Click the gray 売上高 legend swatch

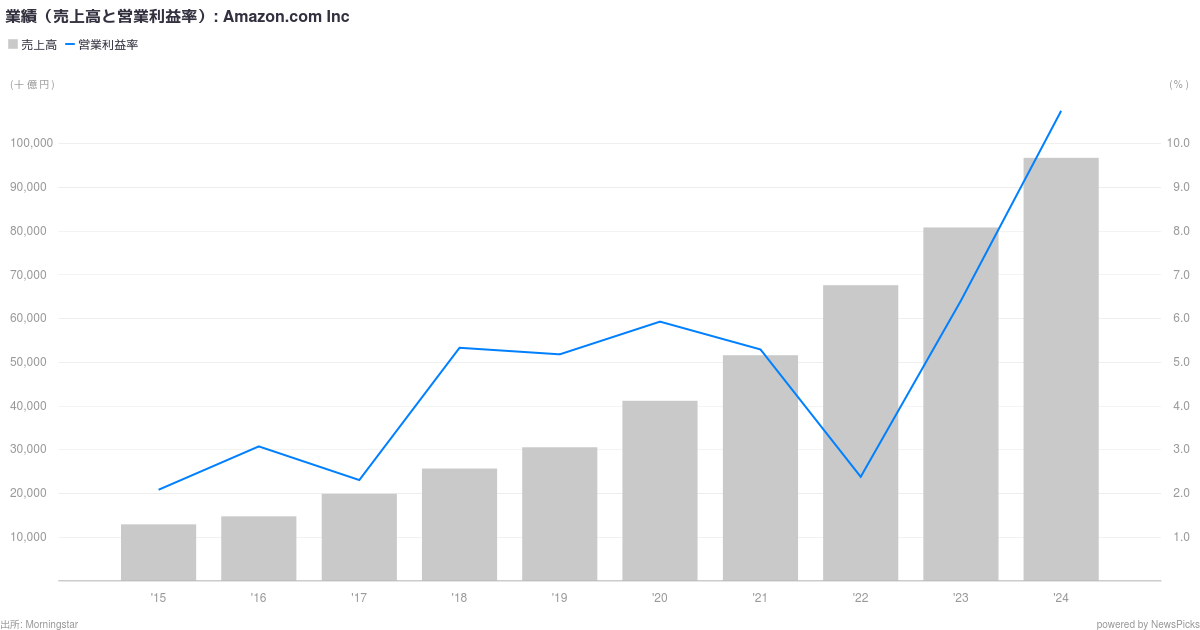point(13,44)
